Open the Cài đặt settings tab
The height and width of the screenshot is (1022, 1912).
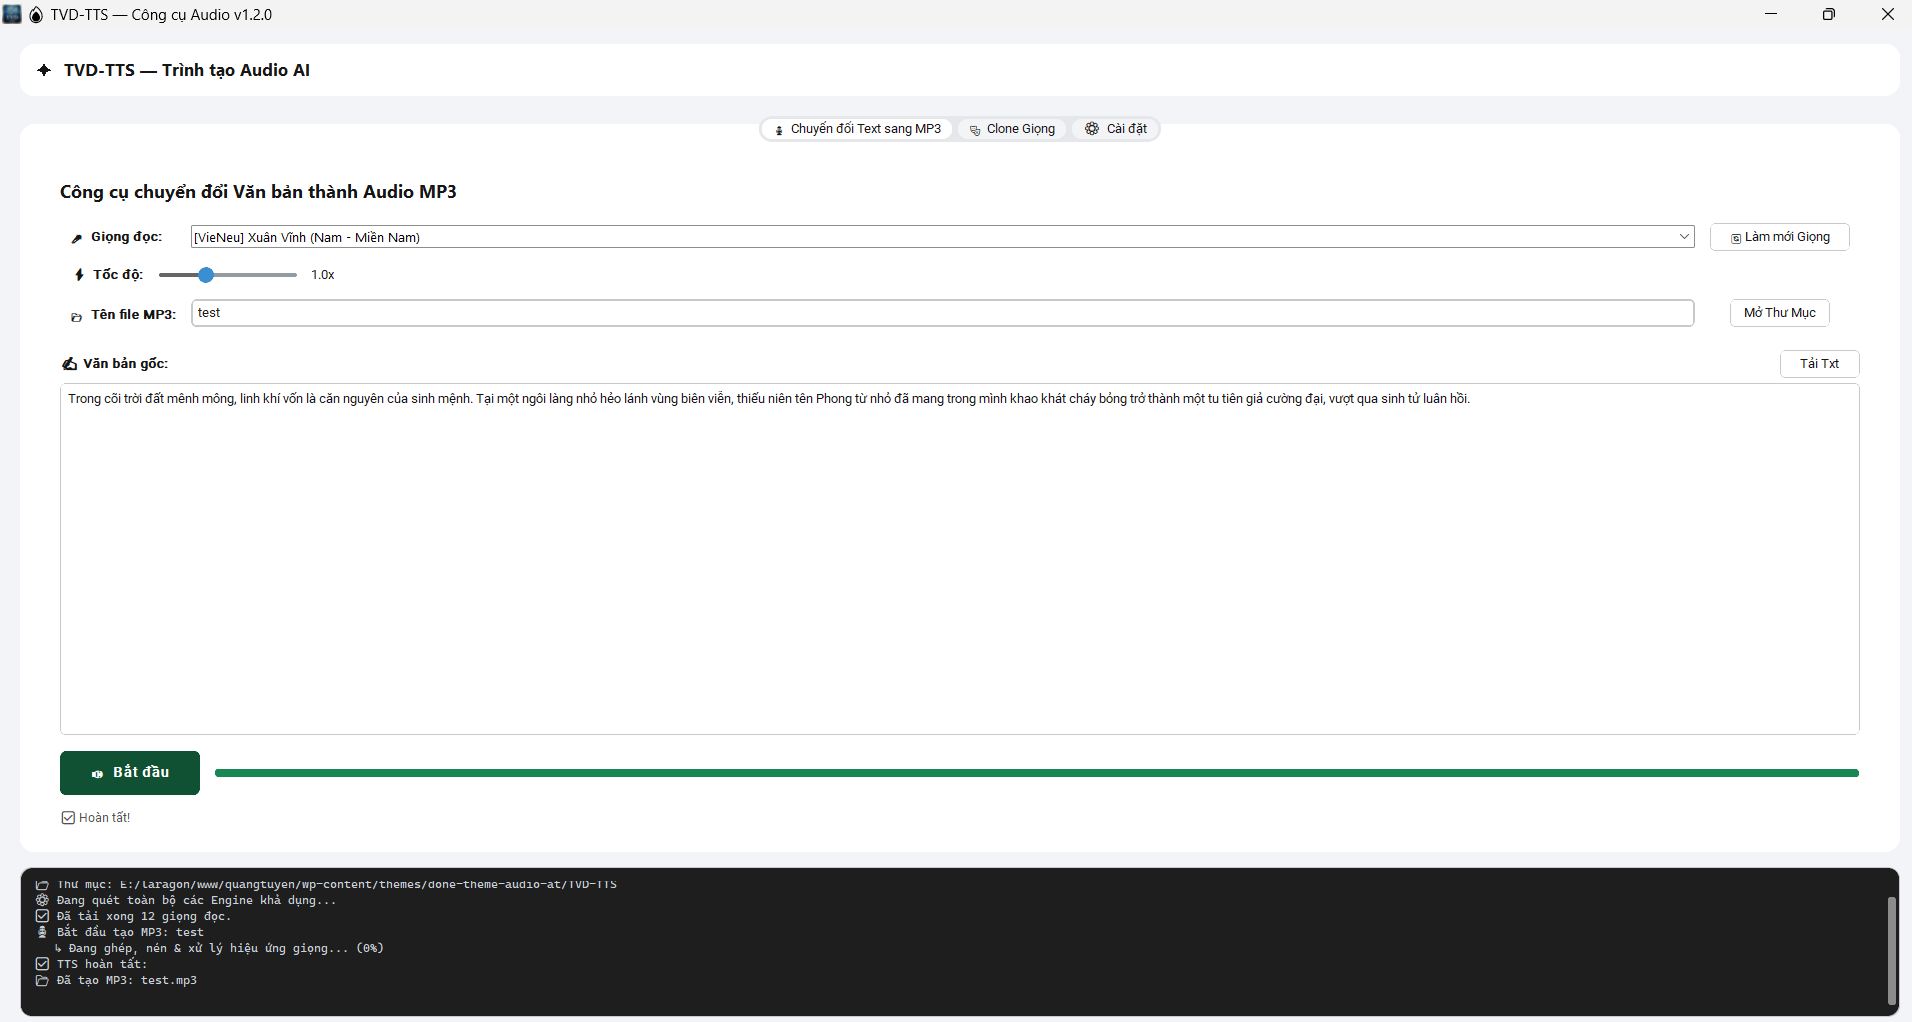pyautogui.click(x=1116, y=129)
